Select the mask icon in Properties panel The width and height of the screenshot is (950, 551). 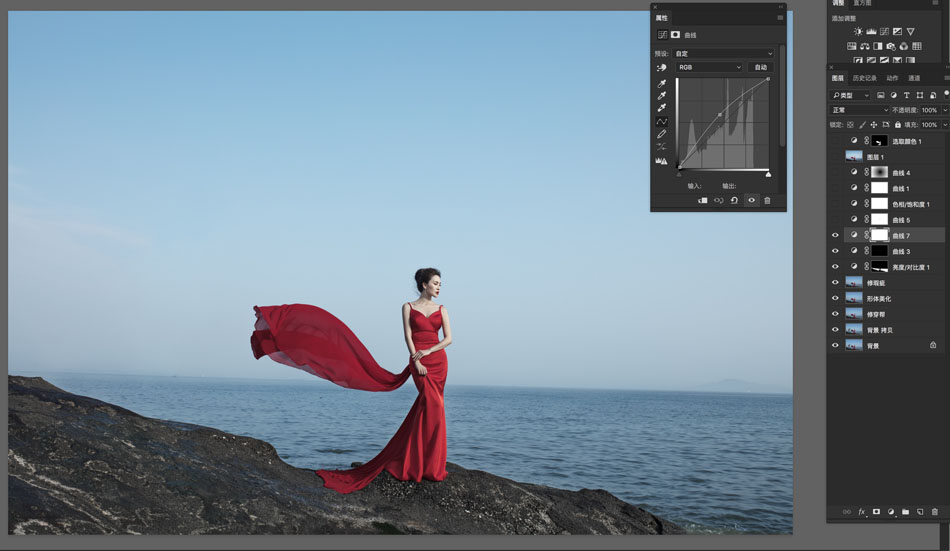(x=676, y=35)
